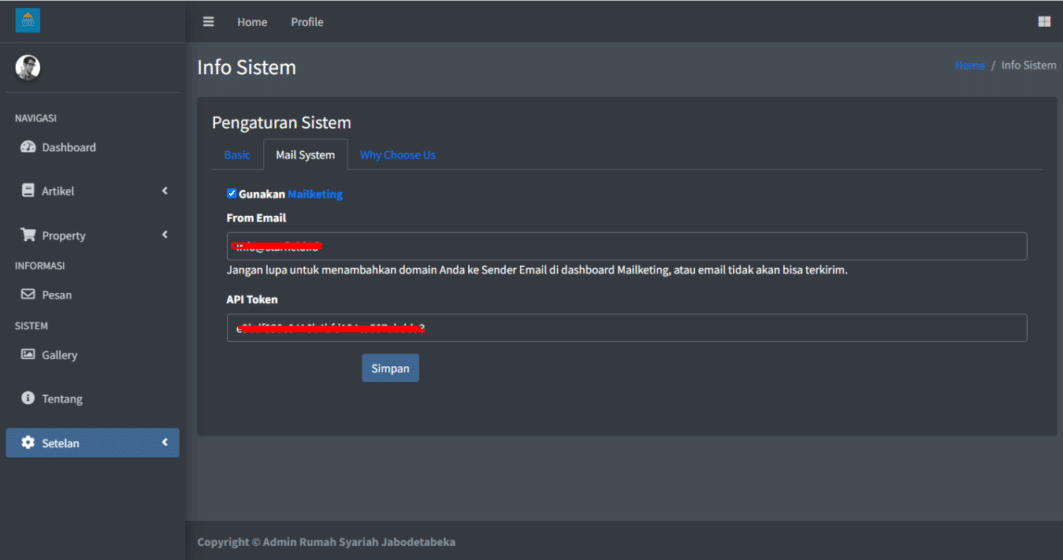
Task: Open the Dashboard gauge icon
Action: coord(28,147)
